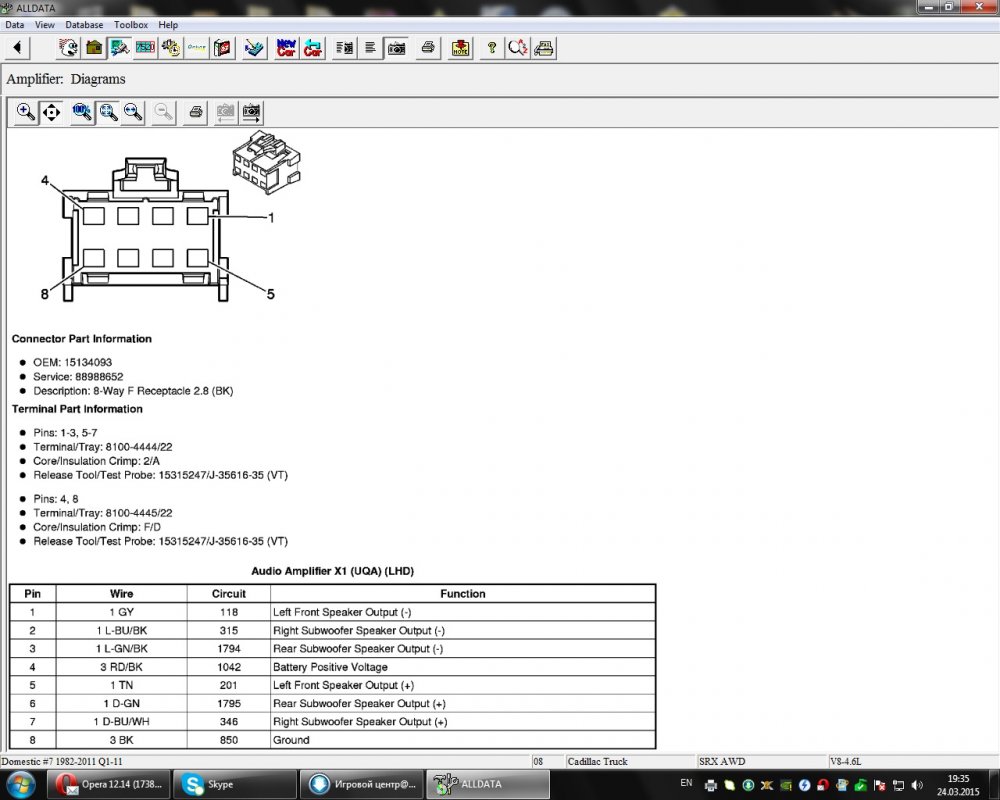This screenshot has width=1000, height=800.
Task: Click the fit-width zoom icon
Action: click(132, 112)
